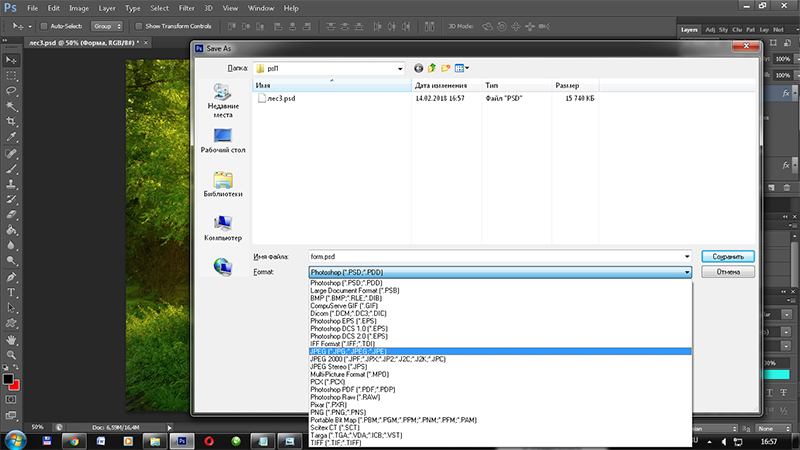Go up one folder level in Save As
800x450 pixels.
[432, 68]
